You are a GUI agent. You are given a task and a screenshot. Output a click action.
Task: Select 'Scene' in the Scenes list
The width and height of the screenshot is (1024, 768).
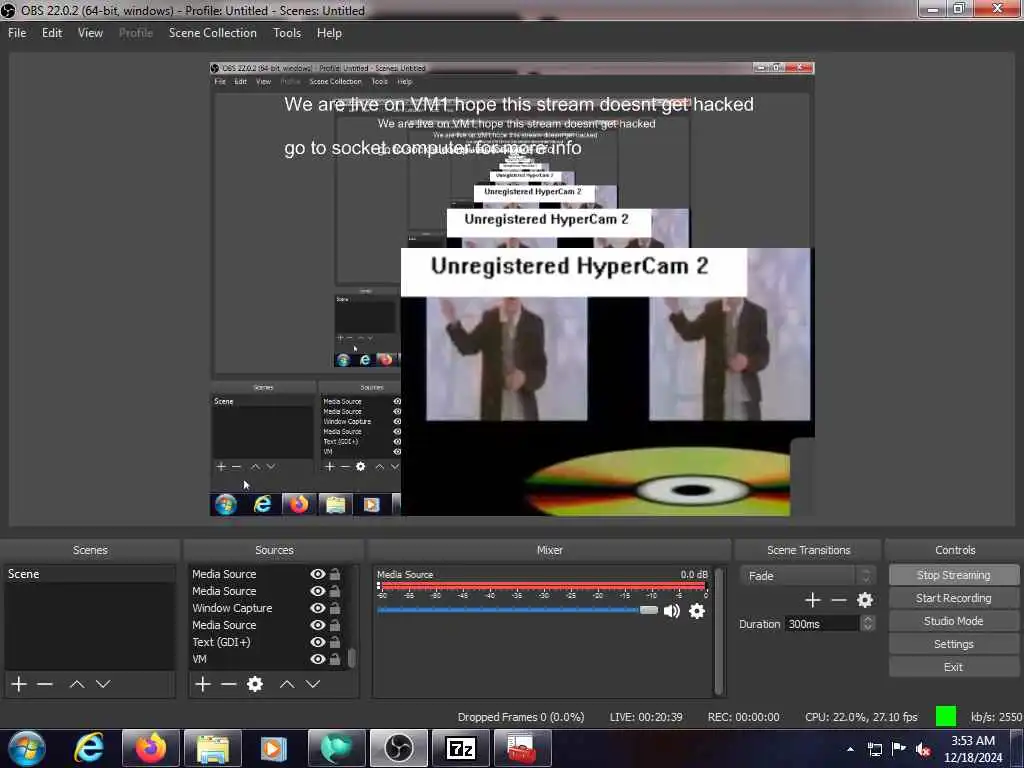pyautogui.click(x=90, y=574)
